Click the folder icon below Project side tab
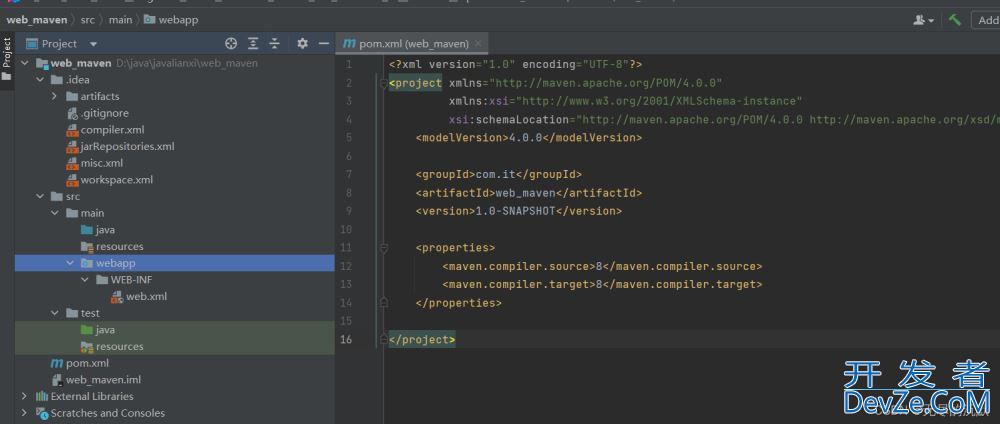This screenshot has height=424, width=1000. (x=7, y=77)
